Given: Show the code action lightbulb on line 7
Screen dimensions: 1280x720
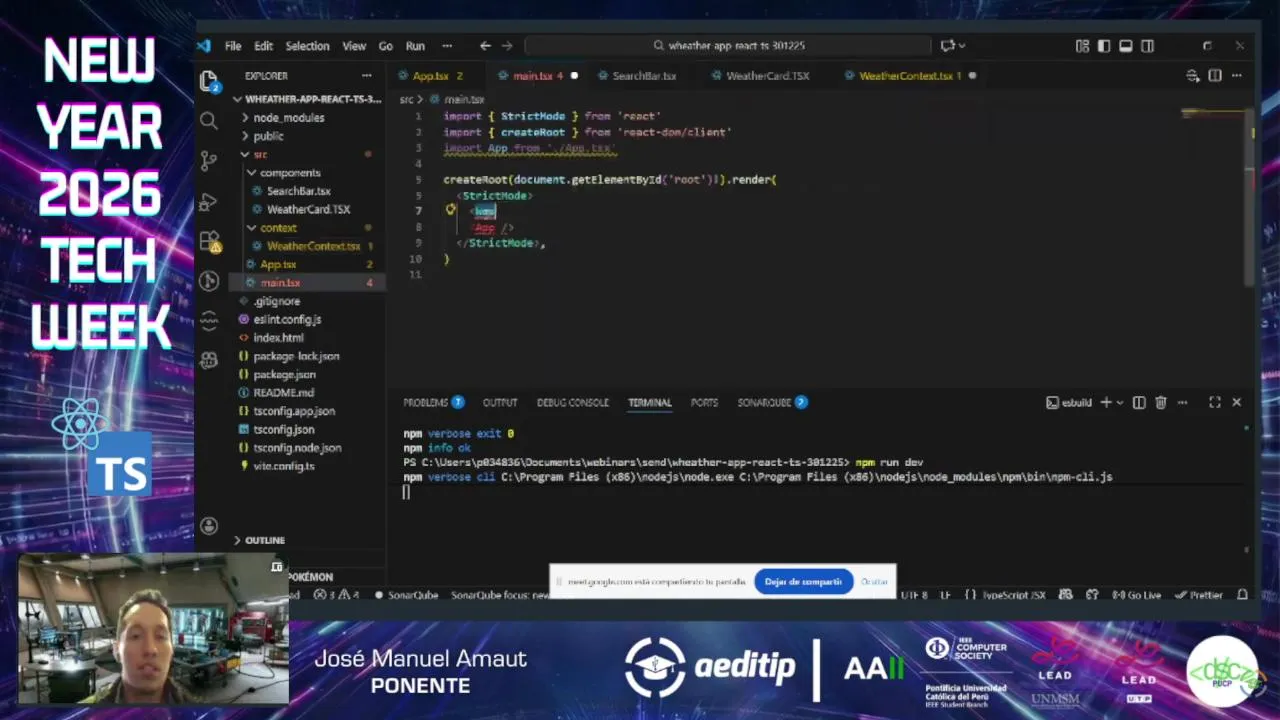Looking at the screenshot, I should pyautogui.click(x=451, y=210).
